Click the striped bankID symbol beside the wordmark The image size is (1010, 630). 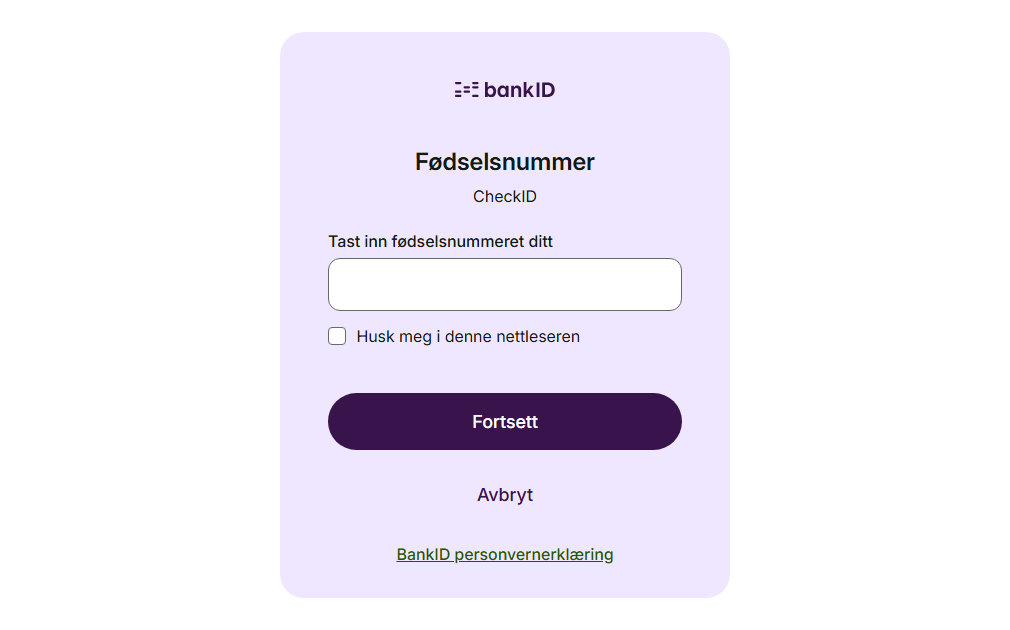pyautogui.click(x=466, y=90)
